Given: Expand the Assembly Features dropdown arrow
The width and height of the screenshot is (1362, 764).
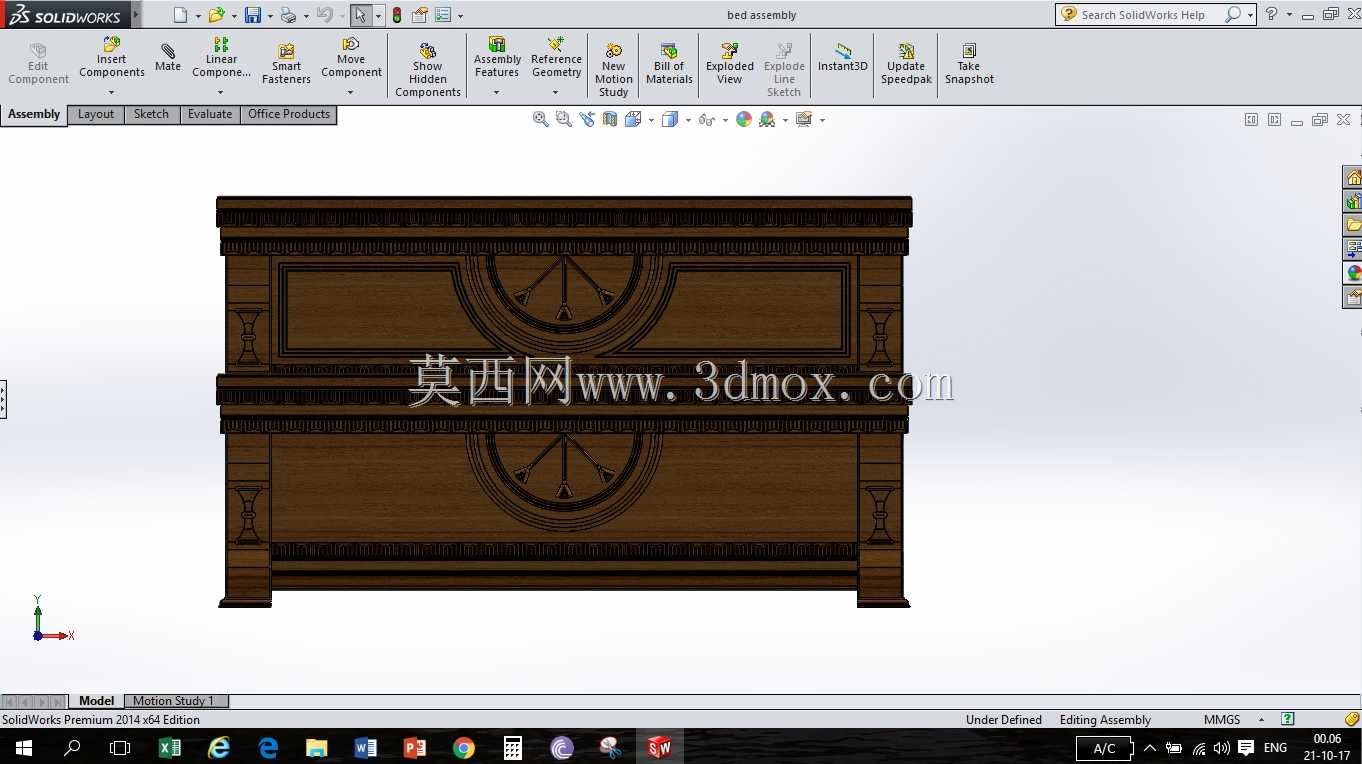Looking at the screenshot, I should coord(496,93).
